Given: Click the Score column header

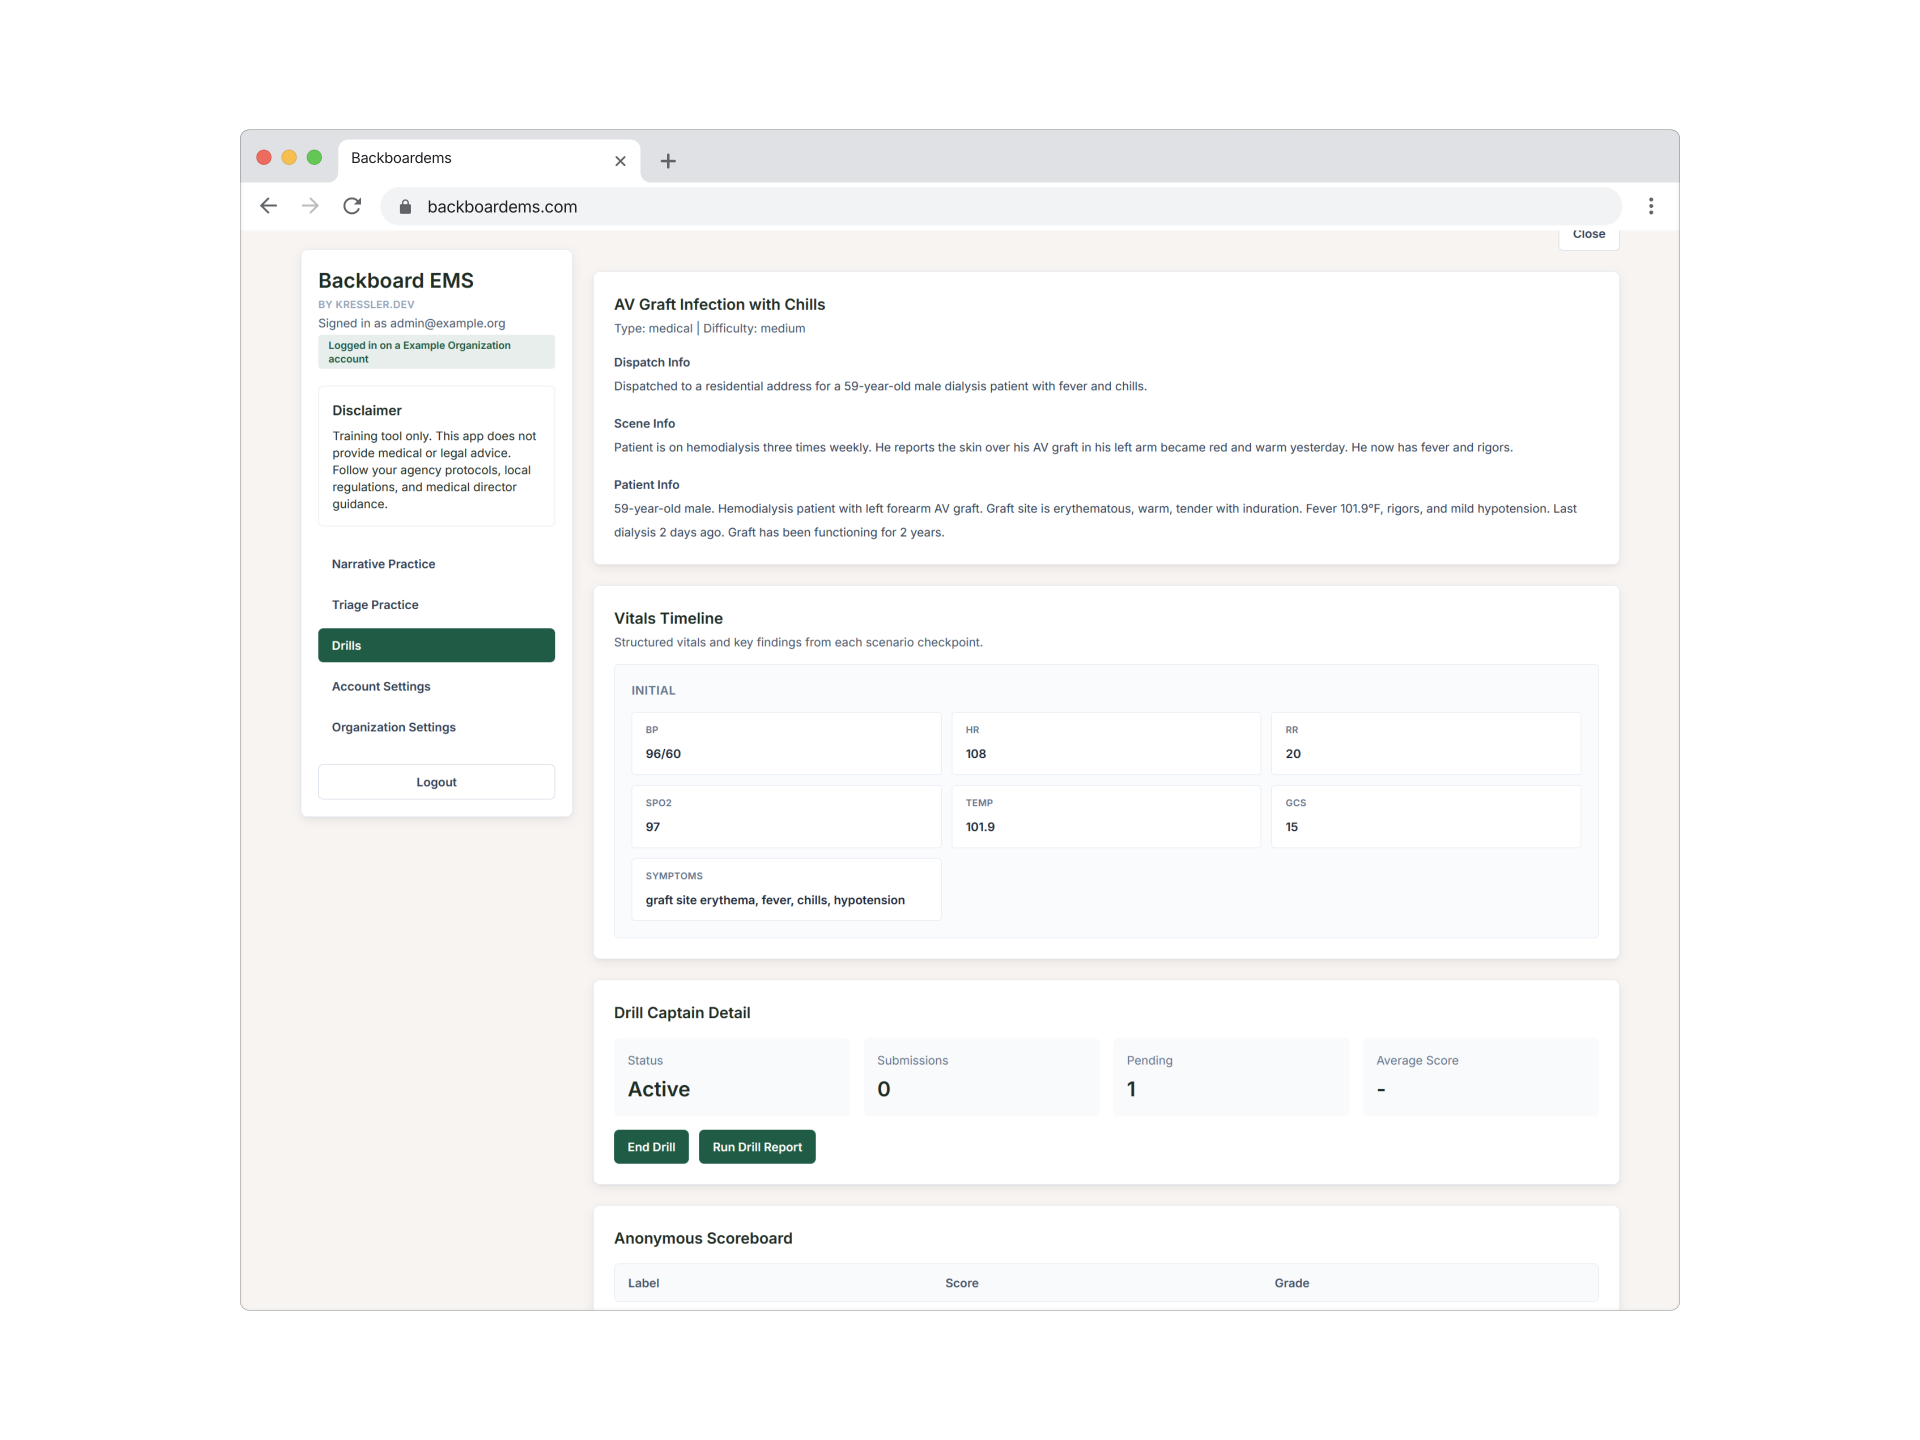Looking at the screenshot, I should [962, 1283].
